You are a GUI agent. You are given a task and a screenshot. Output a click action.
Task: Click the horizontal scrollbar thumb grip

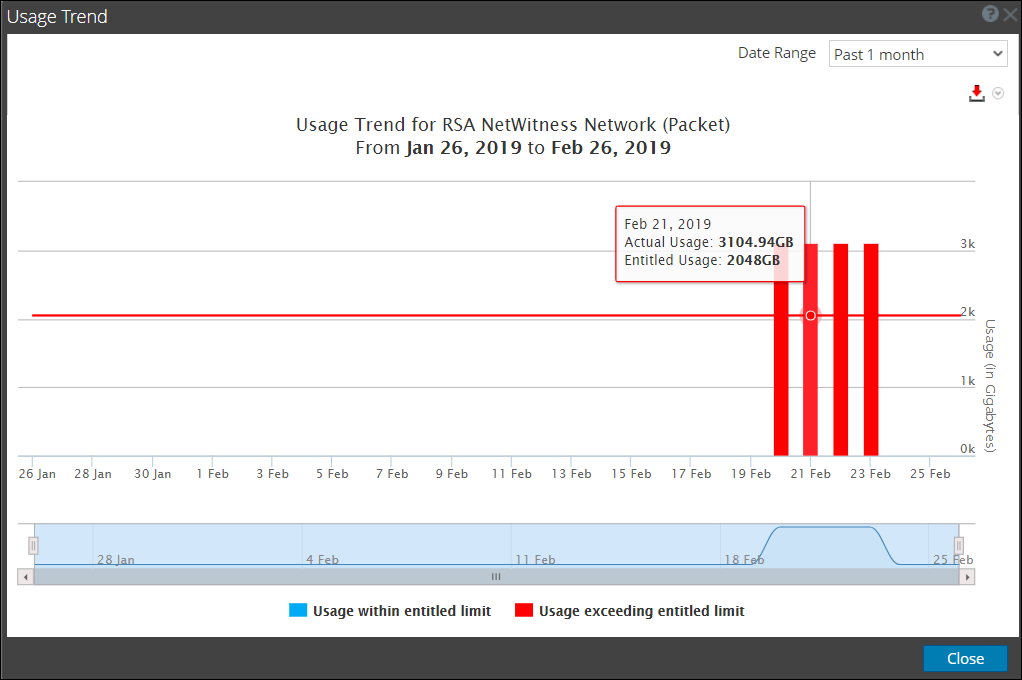(495, 577)
